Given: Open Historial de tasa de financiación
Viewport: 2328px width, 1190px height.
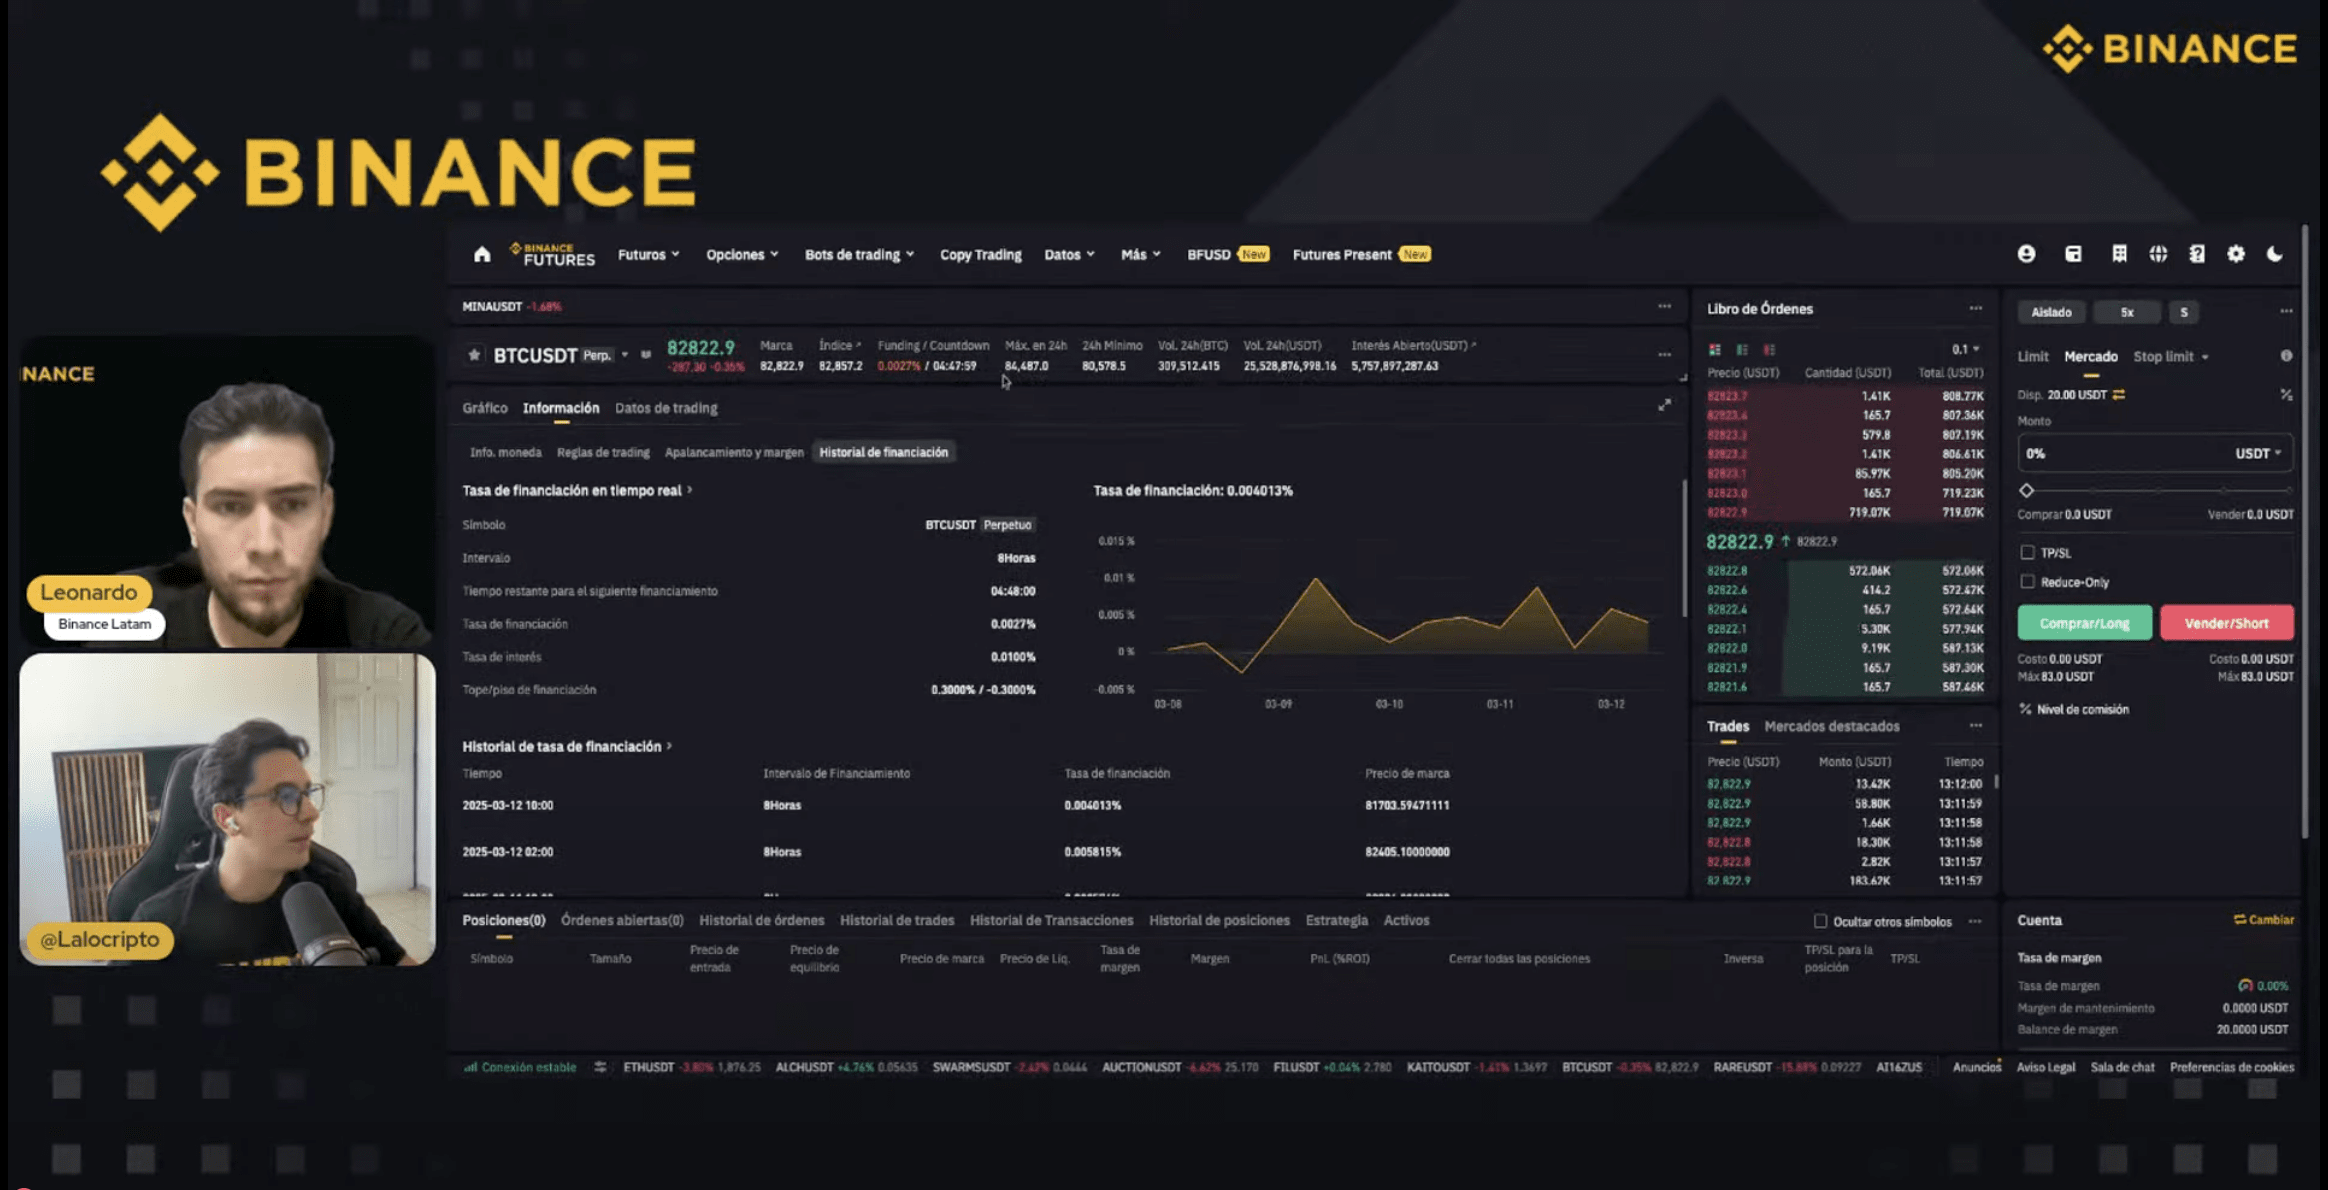Looking at the screenshot, I should (x=566, y=746).
